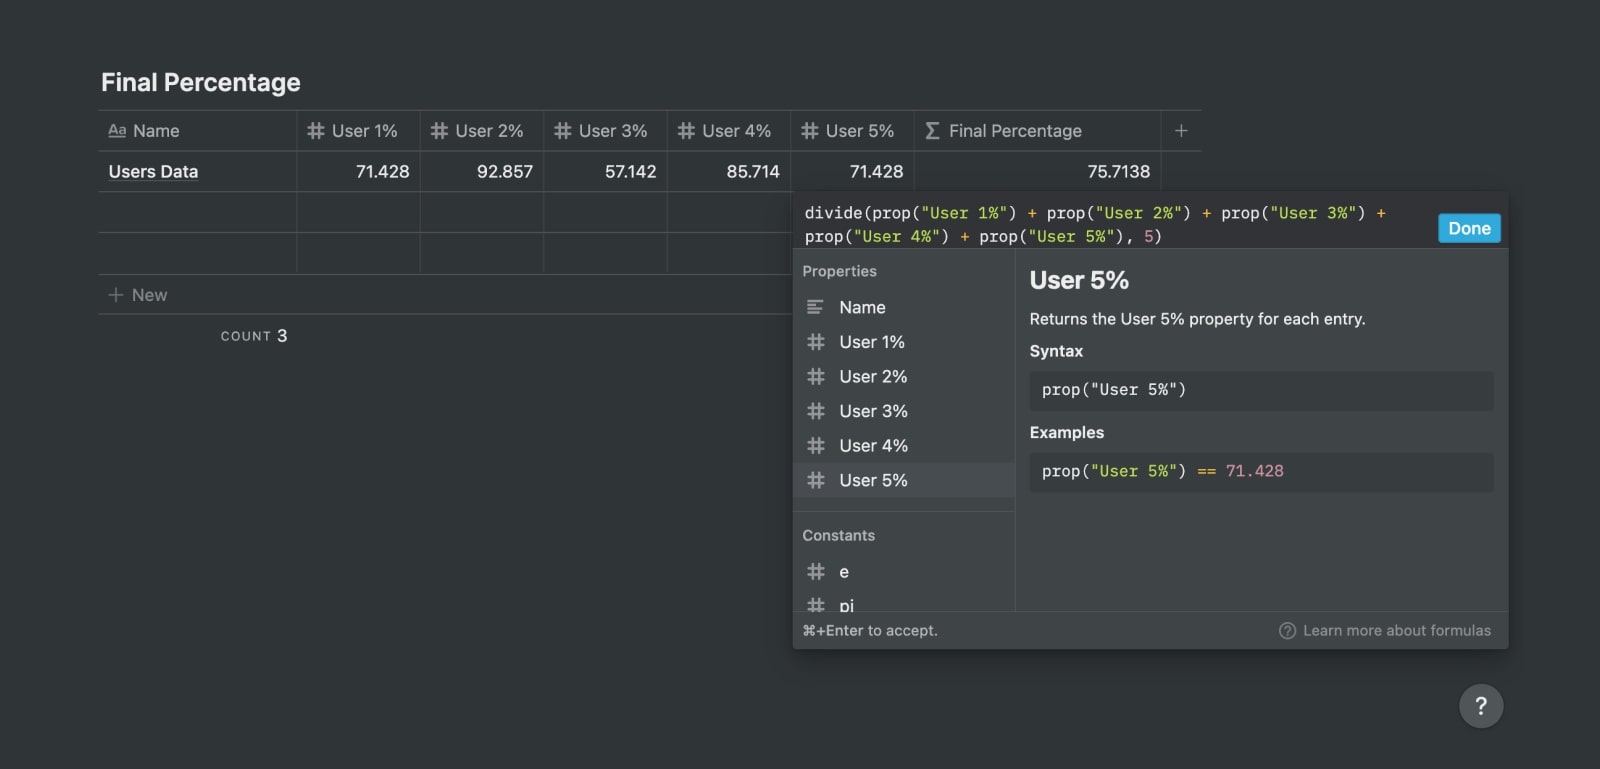Image resolution: width=1600 pixels, height=769 pixels.
Task: Click the sigma icon in Final Percentage header
Action: [932, 131]
